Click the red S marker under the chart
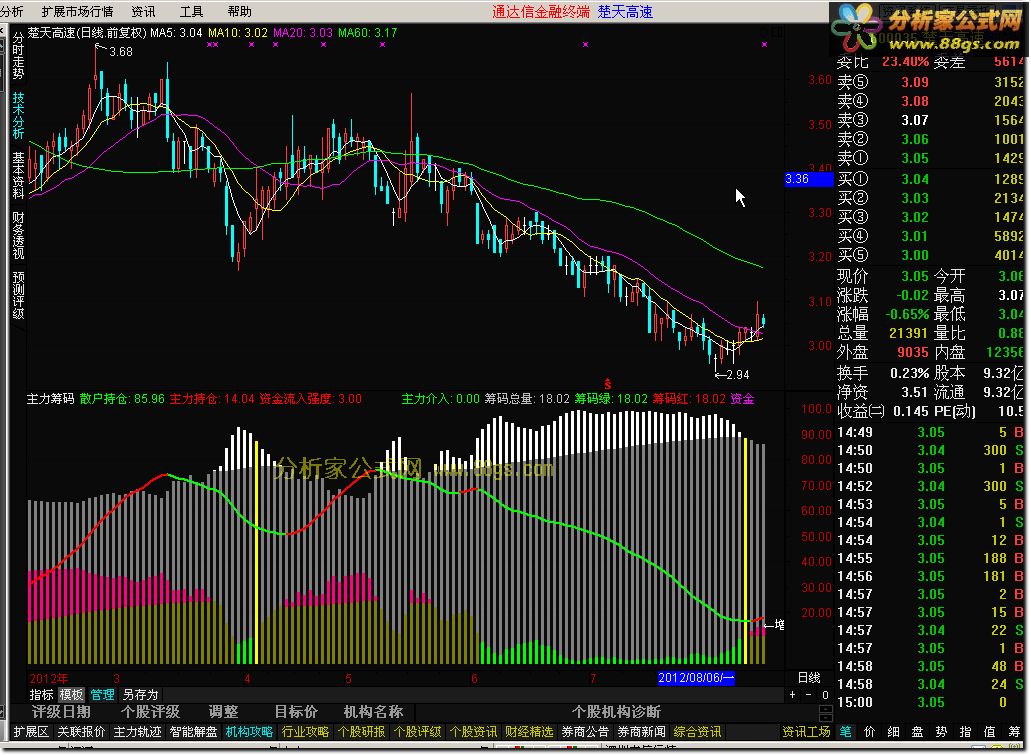This screenshot has width=1031, height=755. click(608, 383)
